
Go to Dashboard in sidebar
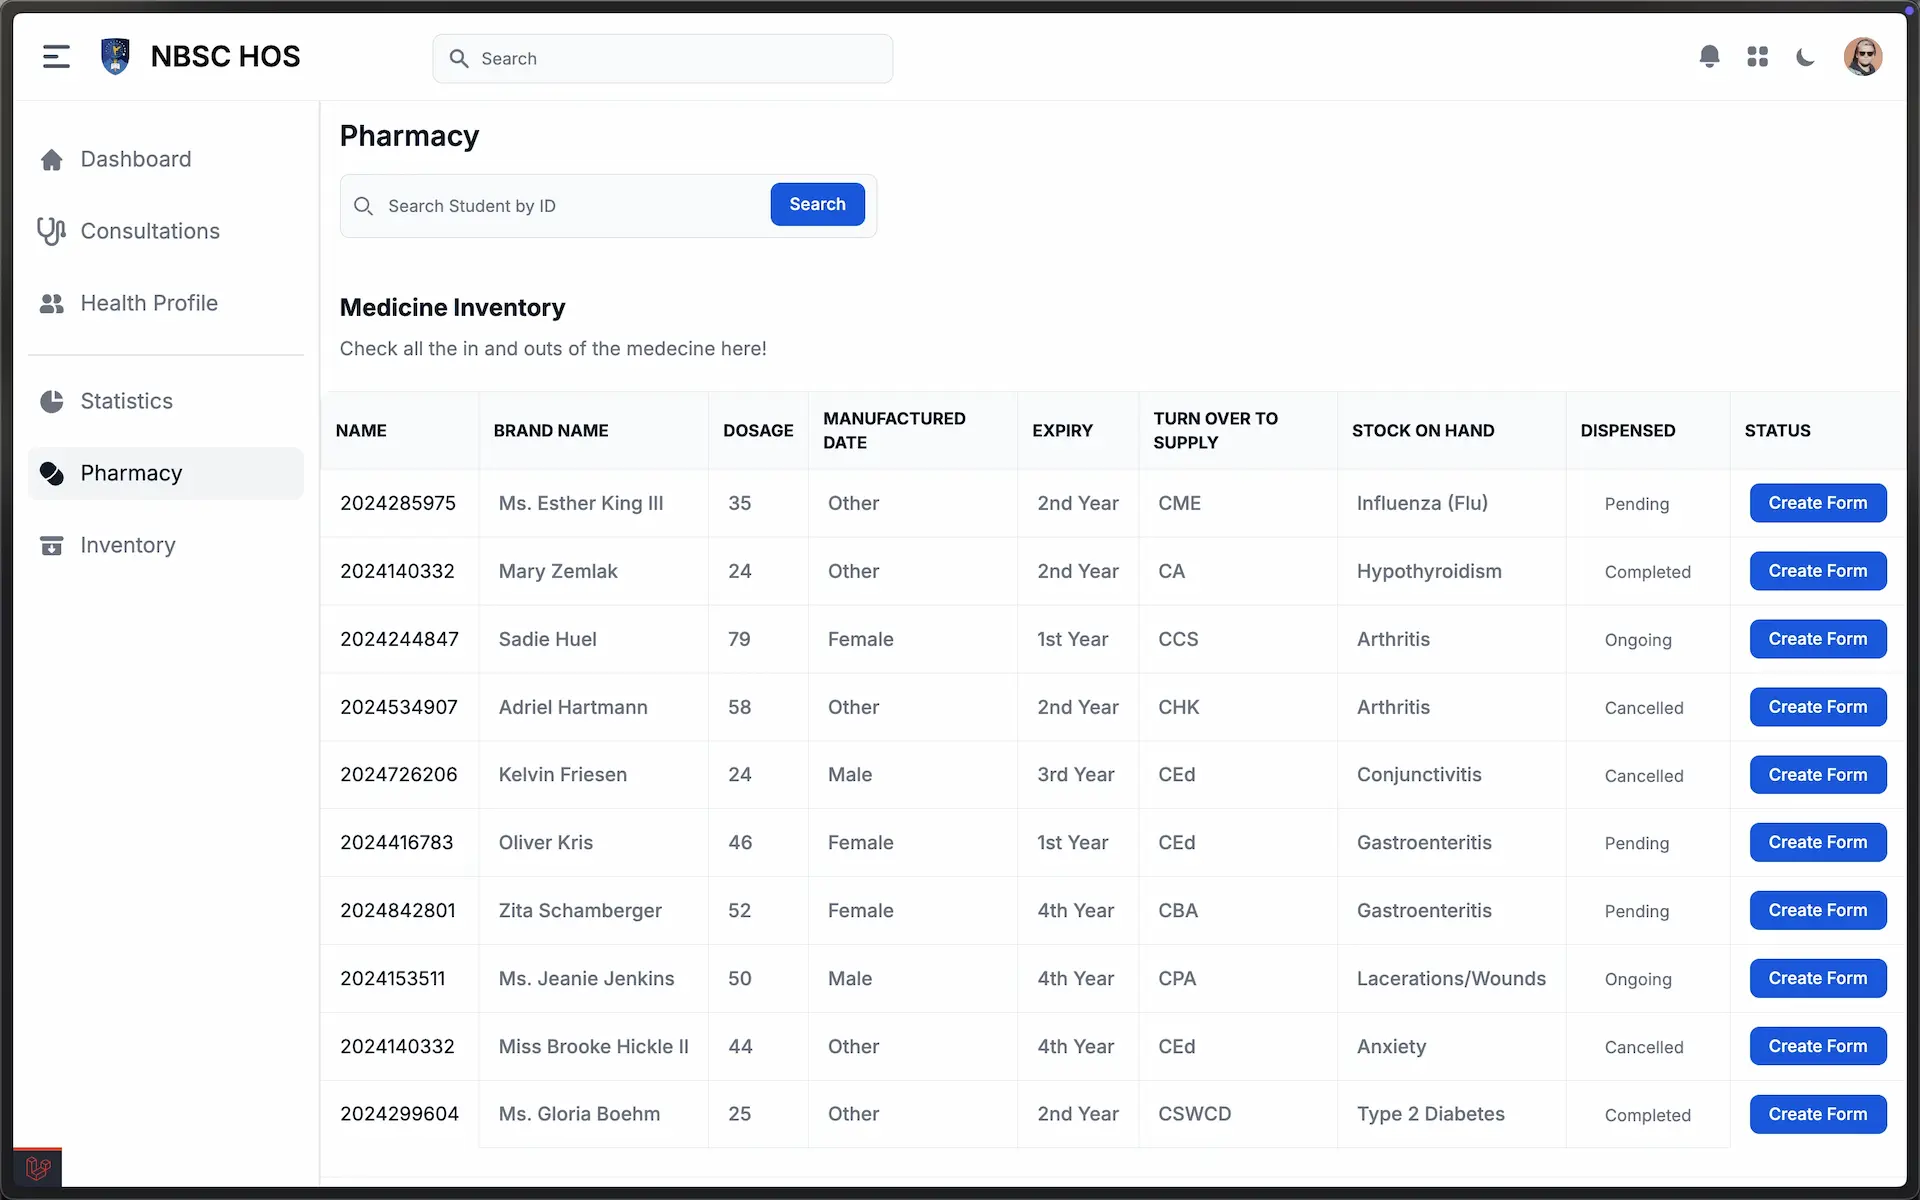pos(166,160)
